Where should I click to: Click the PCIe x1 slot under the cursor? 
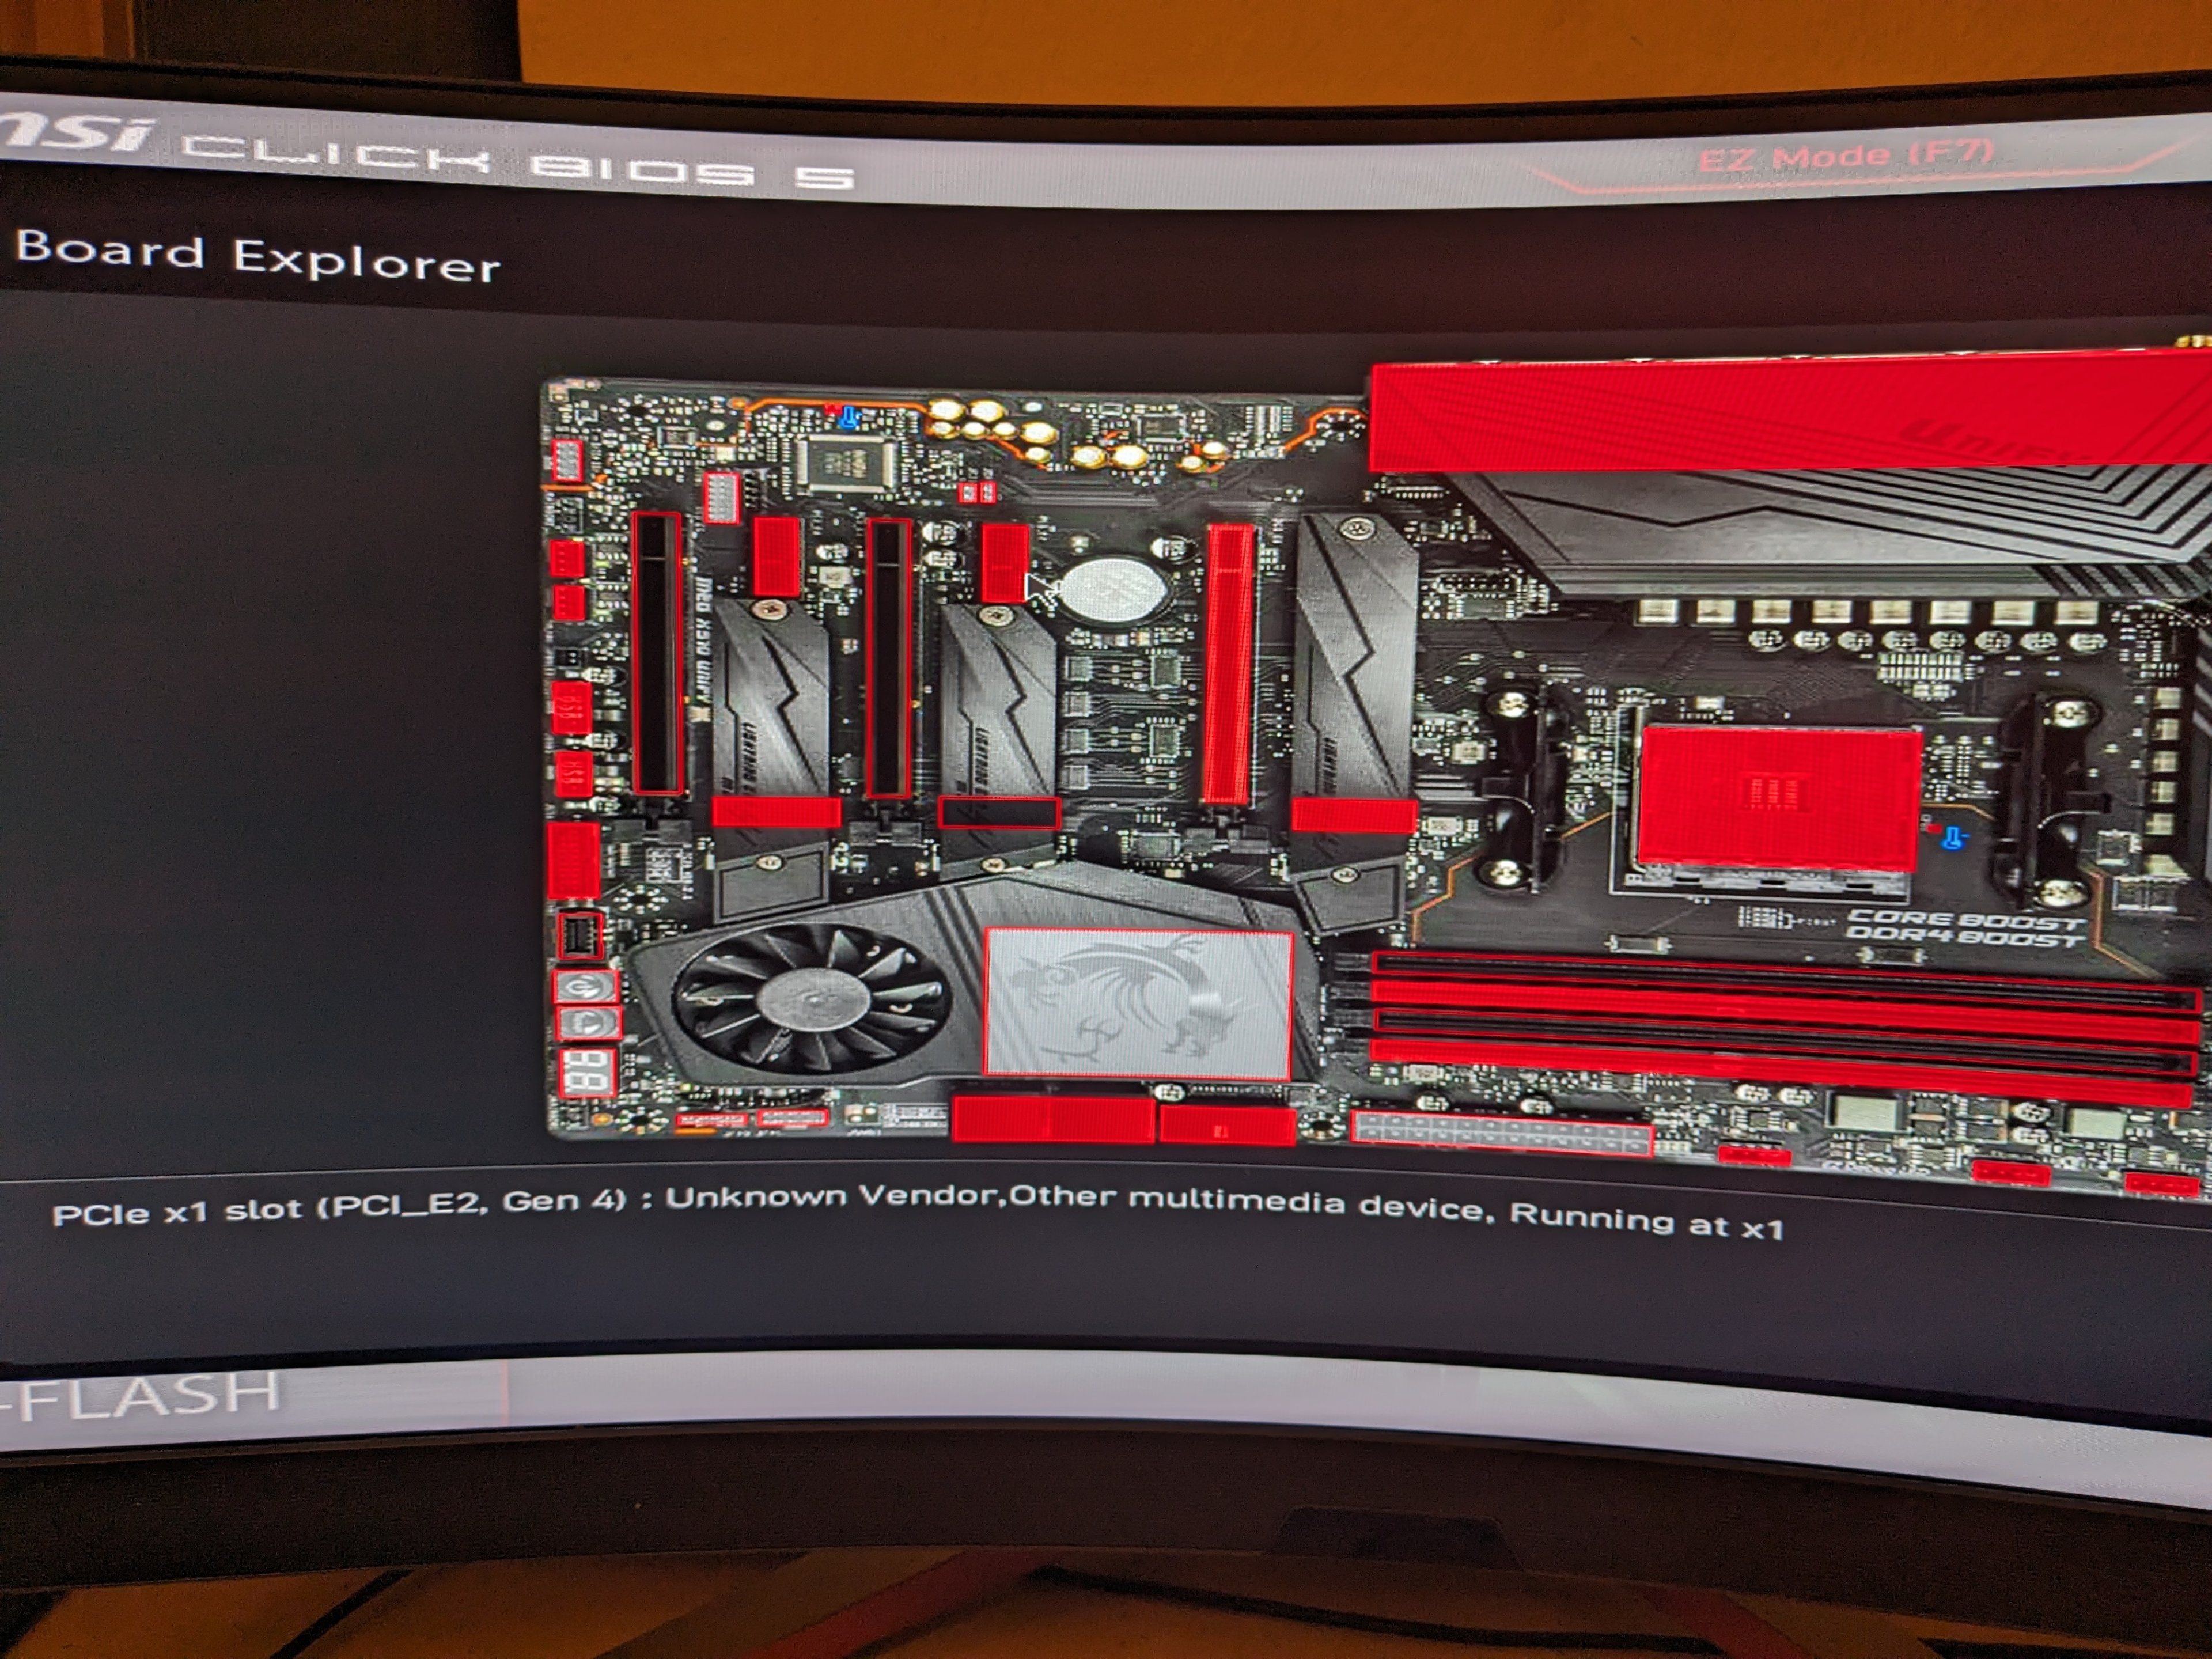point(1004,562)
